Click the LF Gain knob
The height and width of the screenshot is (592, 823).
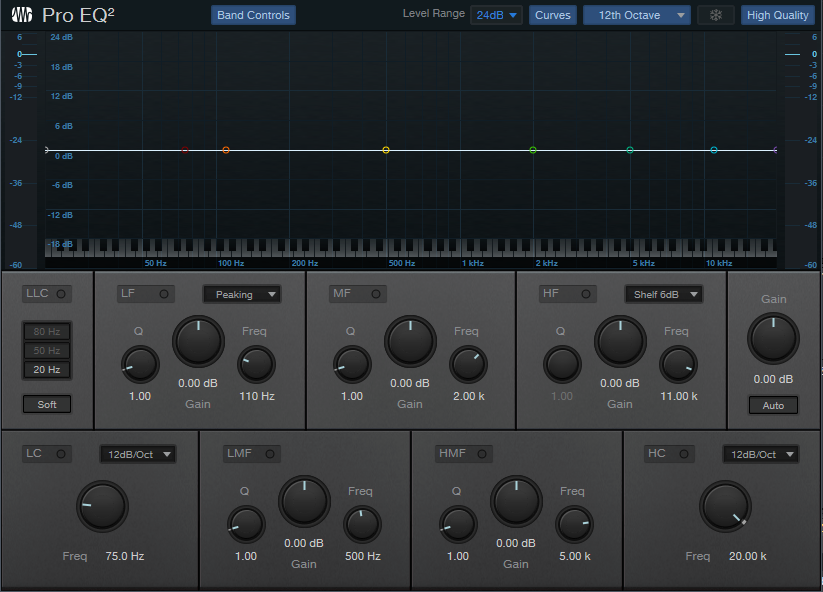(x=198, y=342)
